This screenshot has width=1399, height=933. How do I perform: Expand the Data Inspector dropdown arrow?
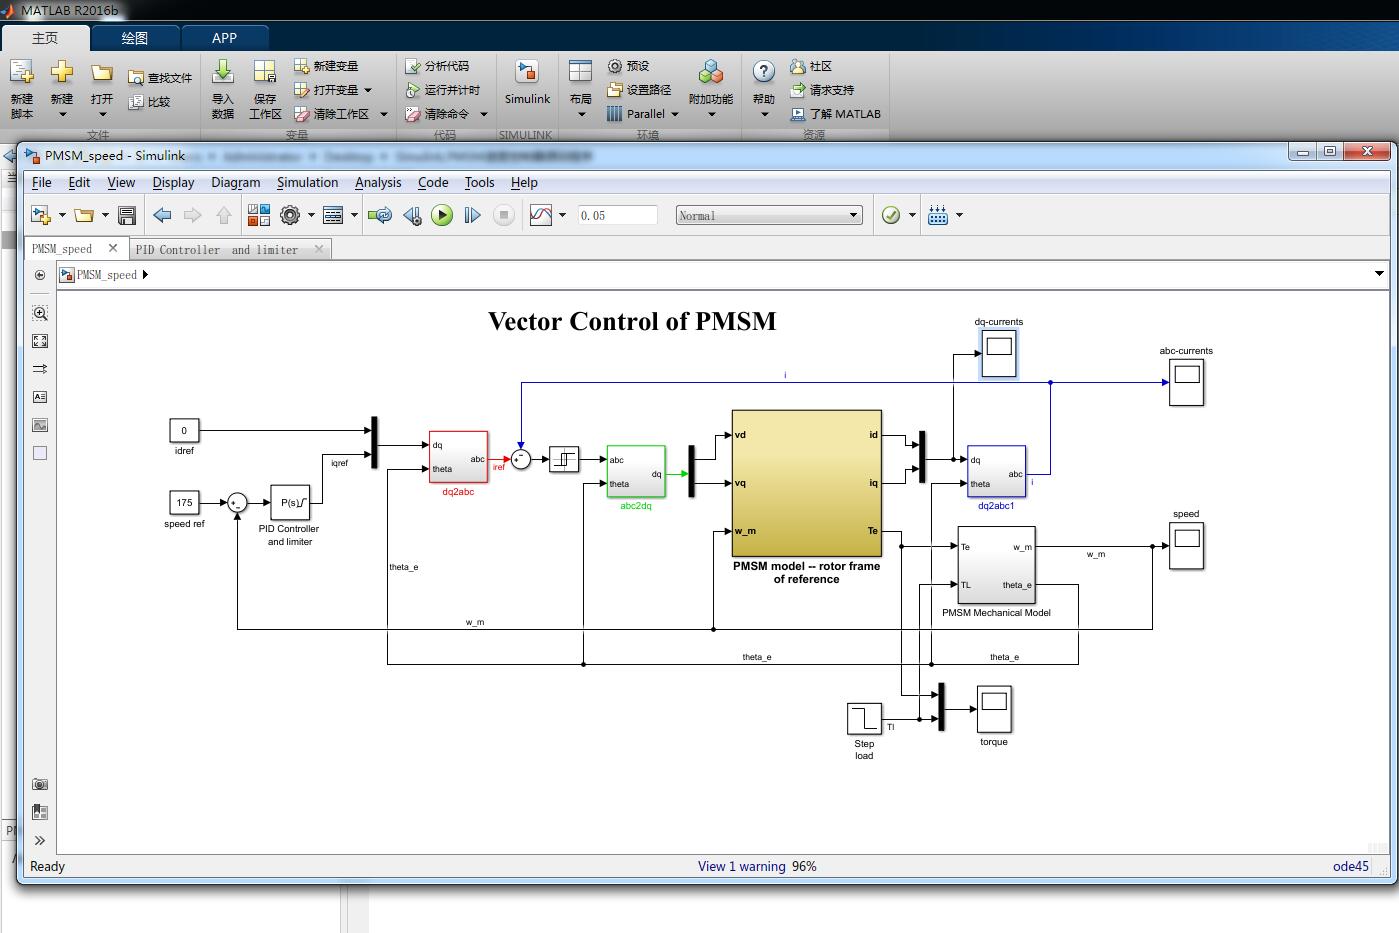click(562, 215)
